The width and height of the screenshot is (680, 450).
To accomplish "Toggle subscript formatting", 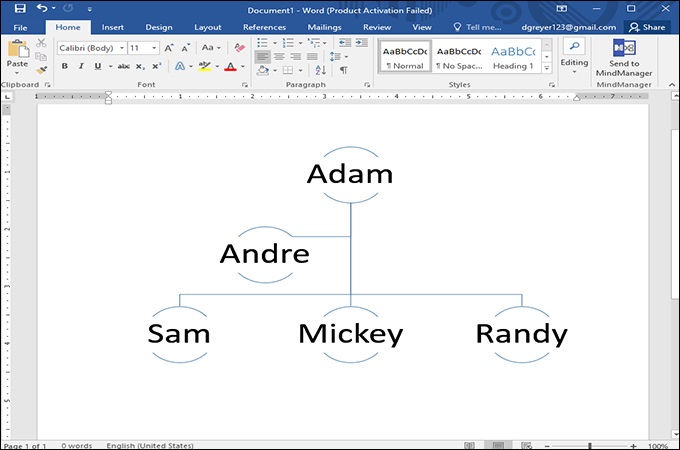I will (140, 66).
